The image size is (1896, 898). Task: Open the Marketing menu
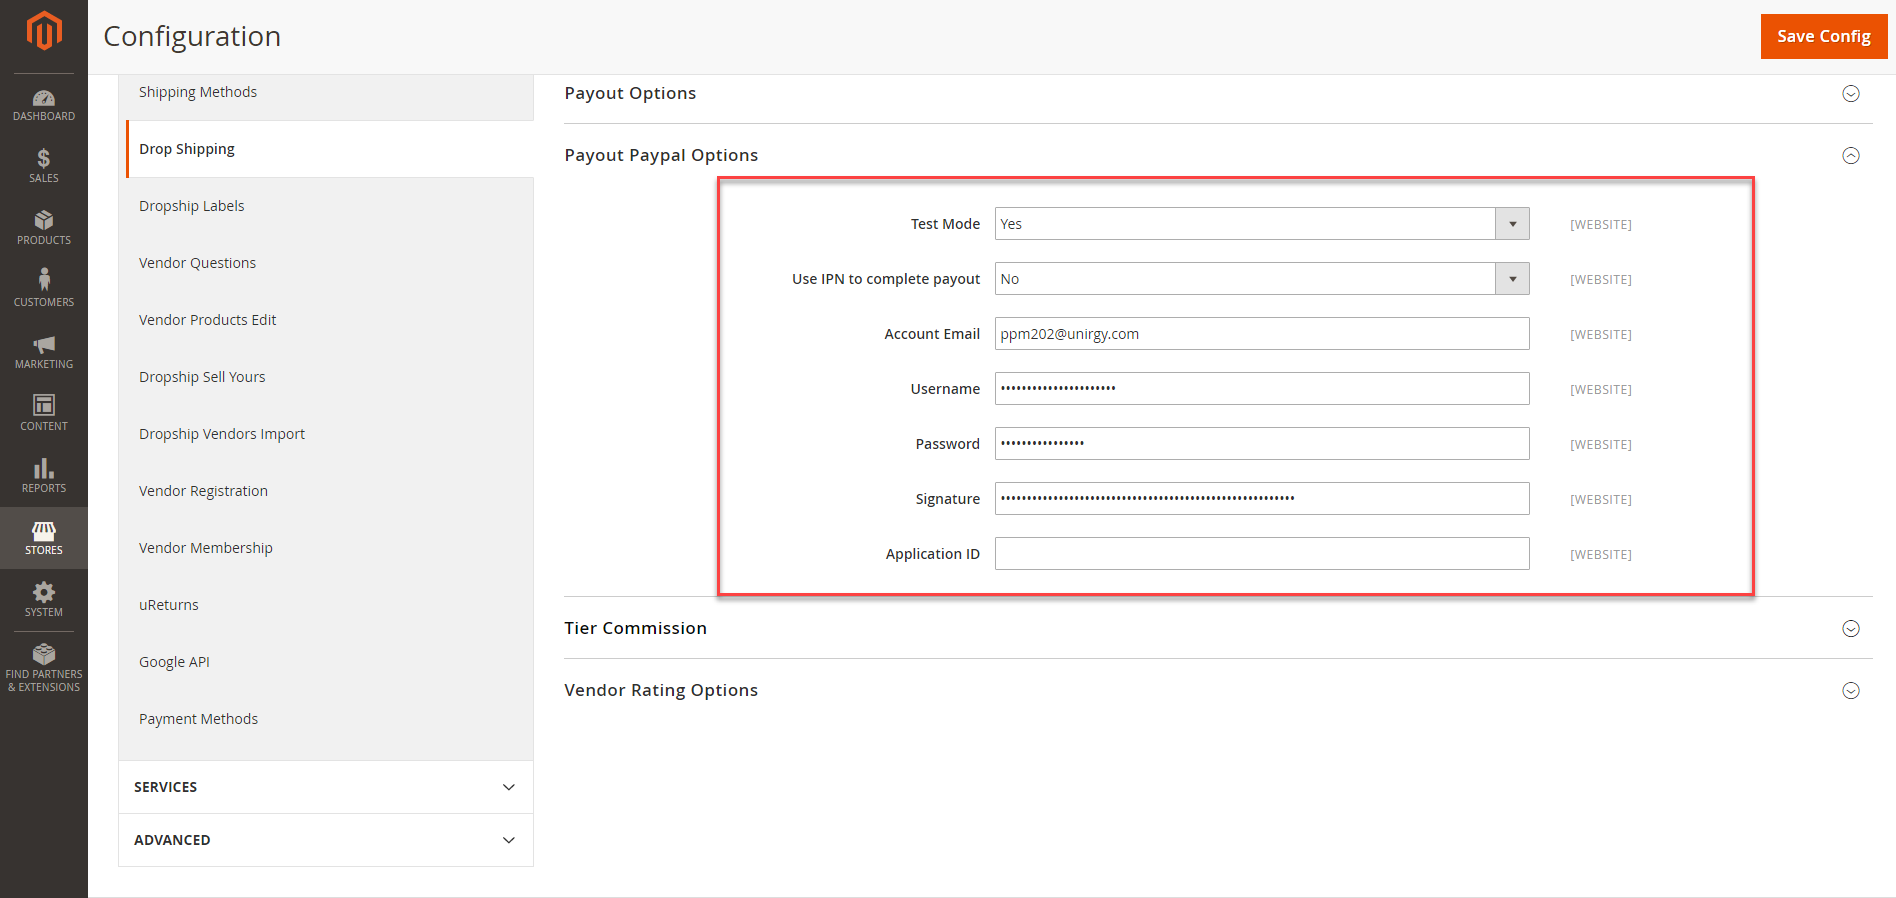tap(44, 352)
